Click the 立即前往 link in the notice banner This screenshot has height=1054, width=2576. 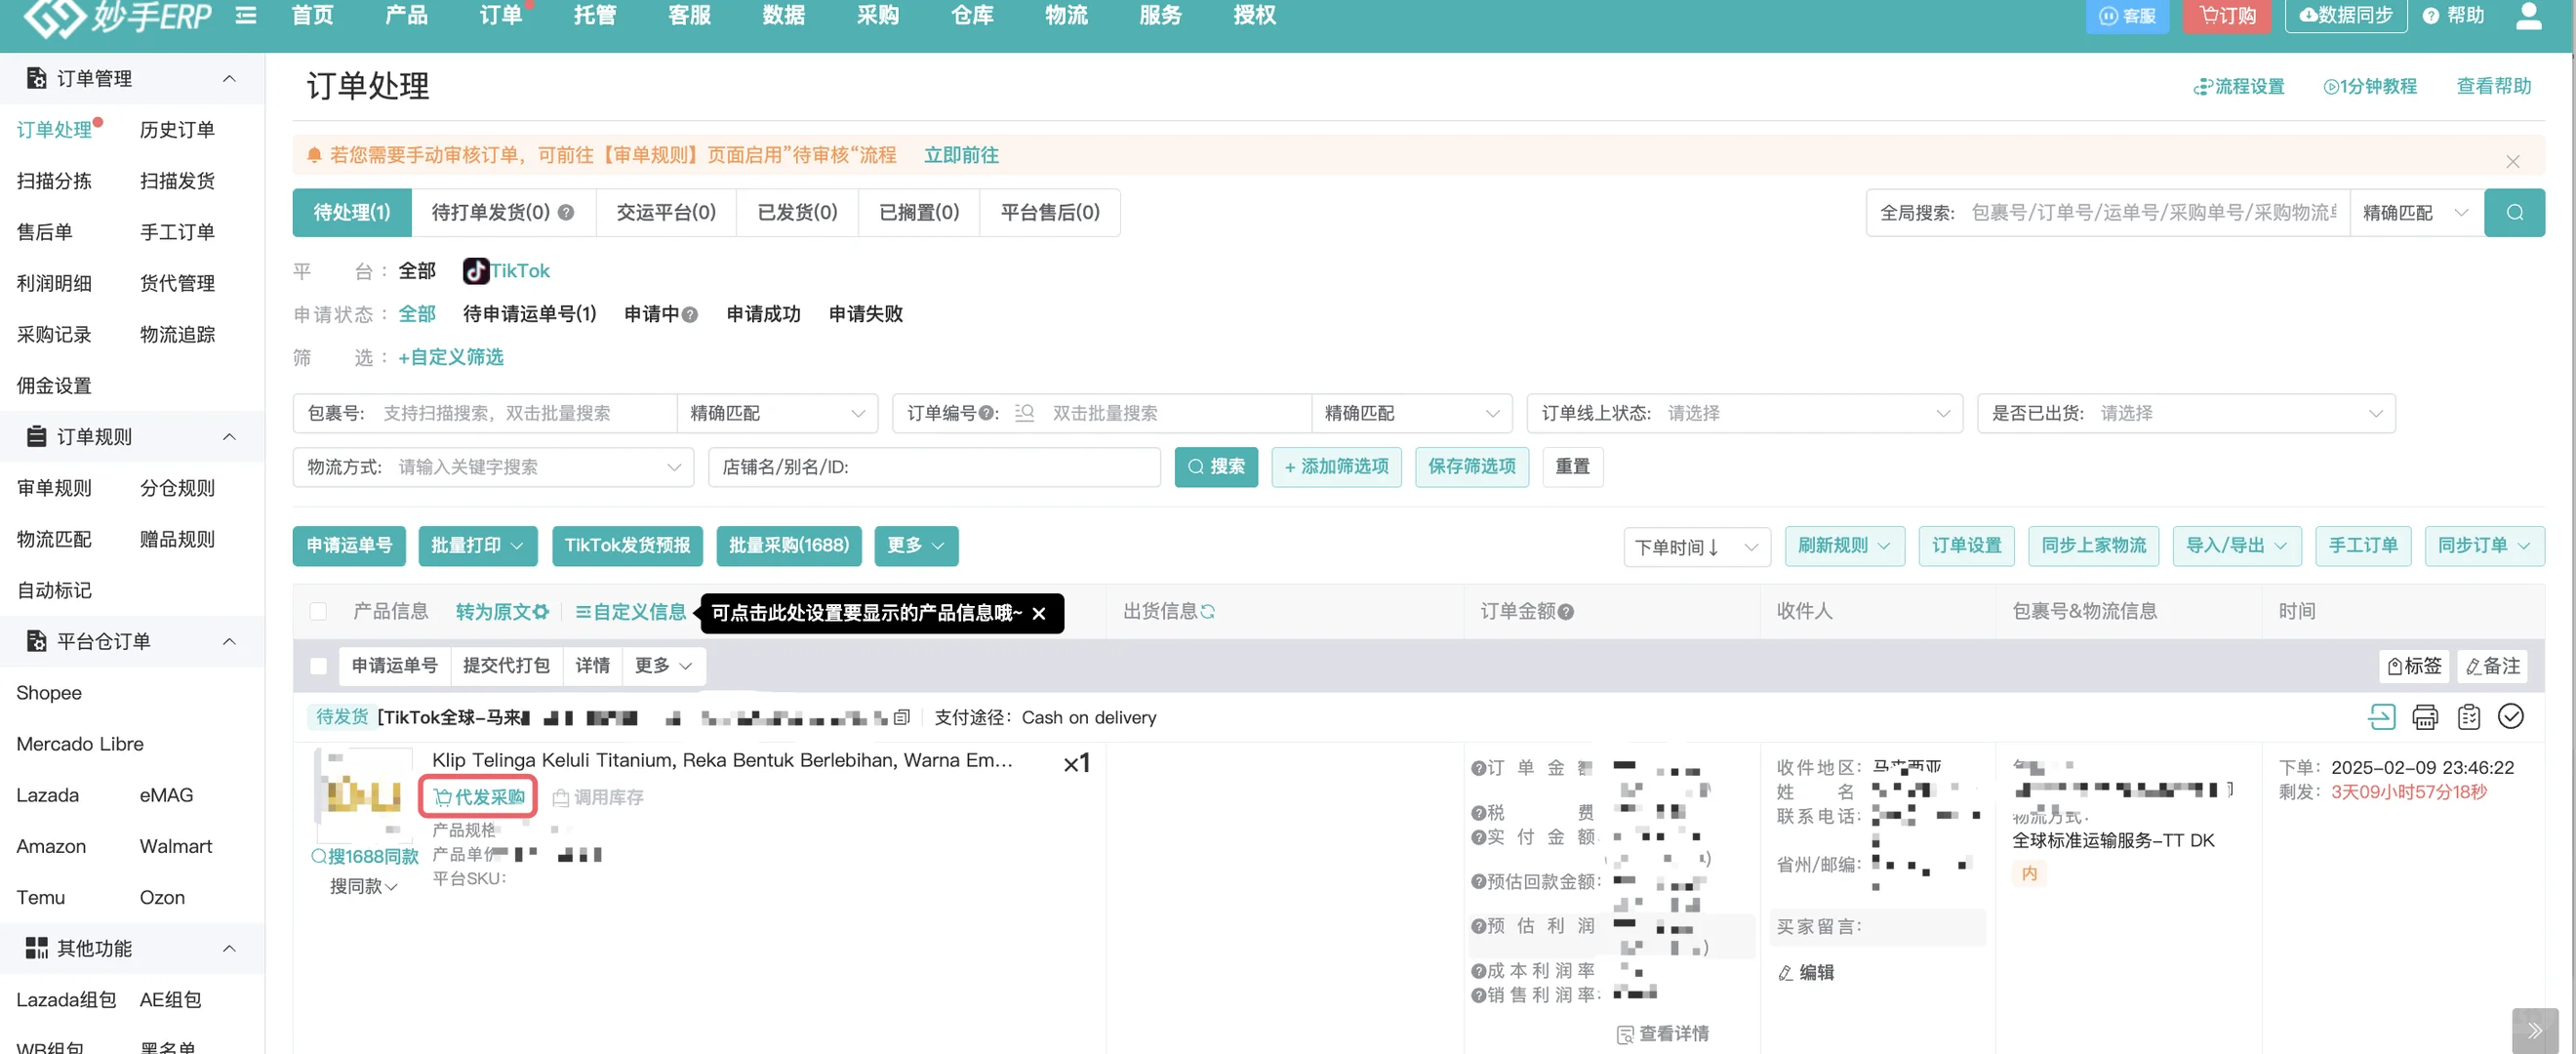(x=960, y=154)
